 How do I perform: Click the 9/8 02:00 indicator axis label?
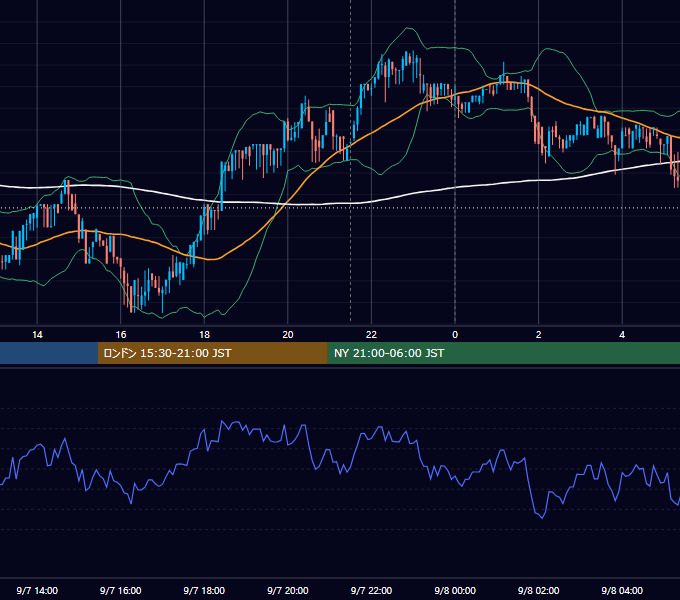coord(539,590)
